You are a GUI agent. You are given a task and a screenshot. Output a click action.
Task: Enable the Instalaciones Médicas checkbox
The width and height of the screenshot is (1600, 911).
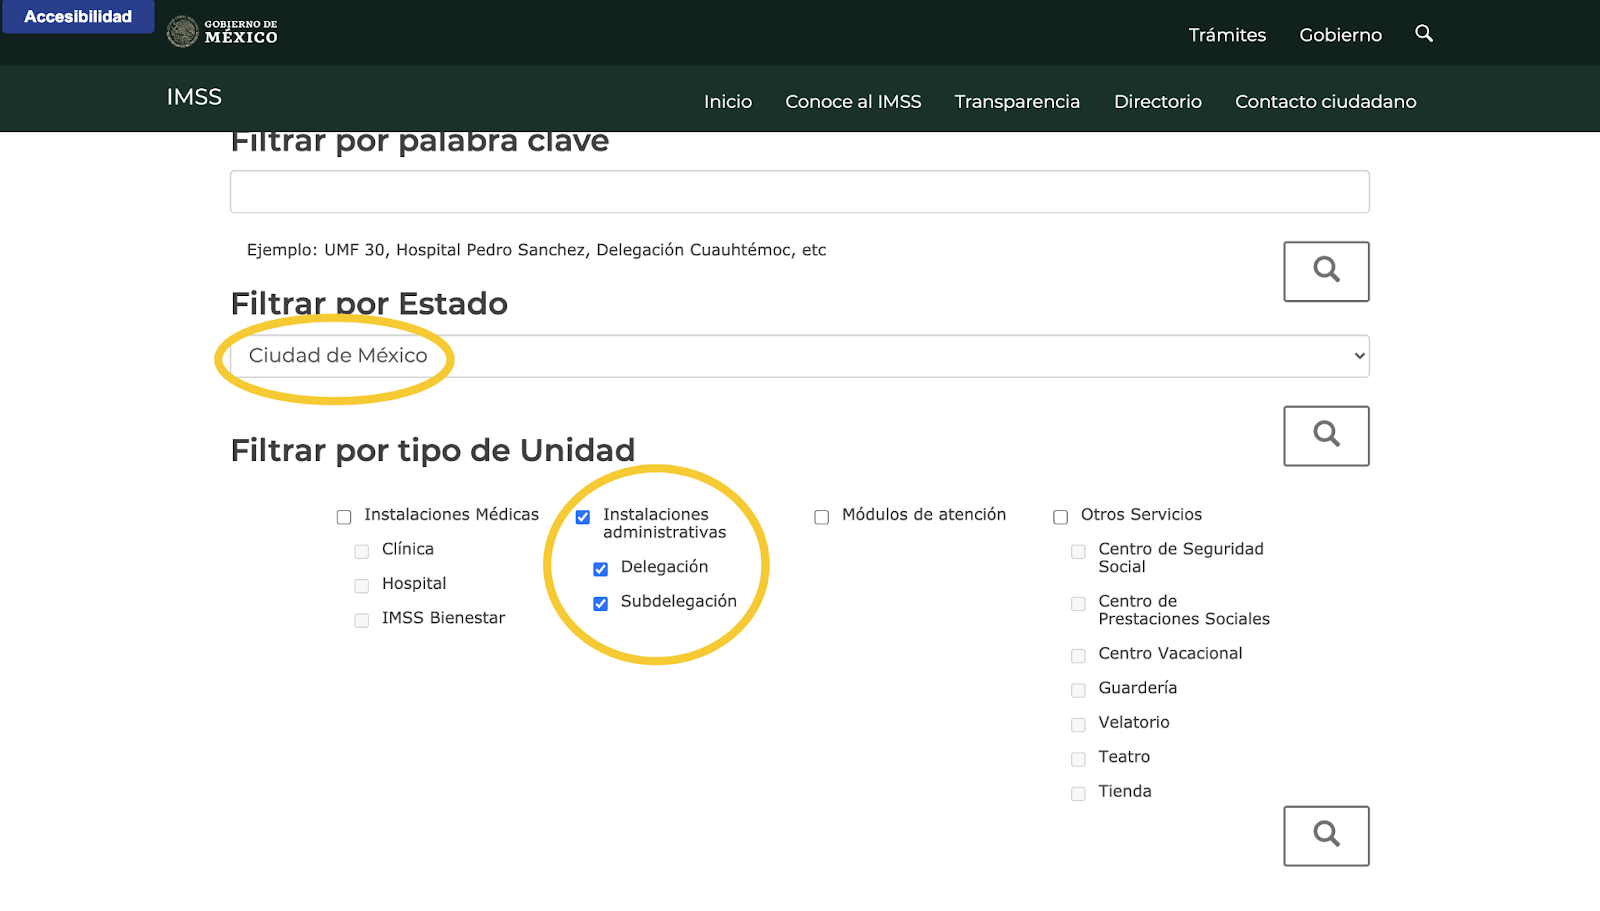pyautogui.click(x=344, y=517)
